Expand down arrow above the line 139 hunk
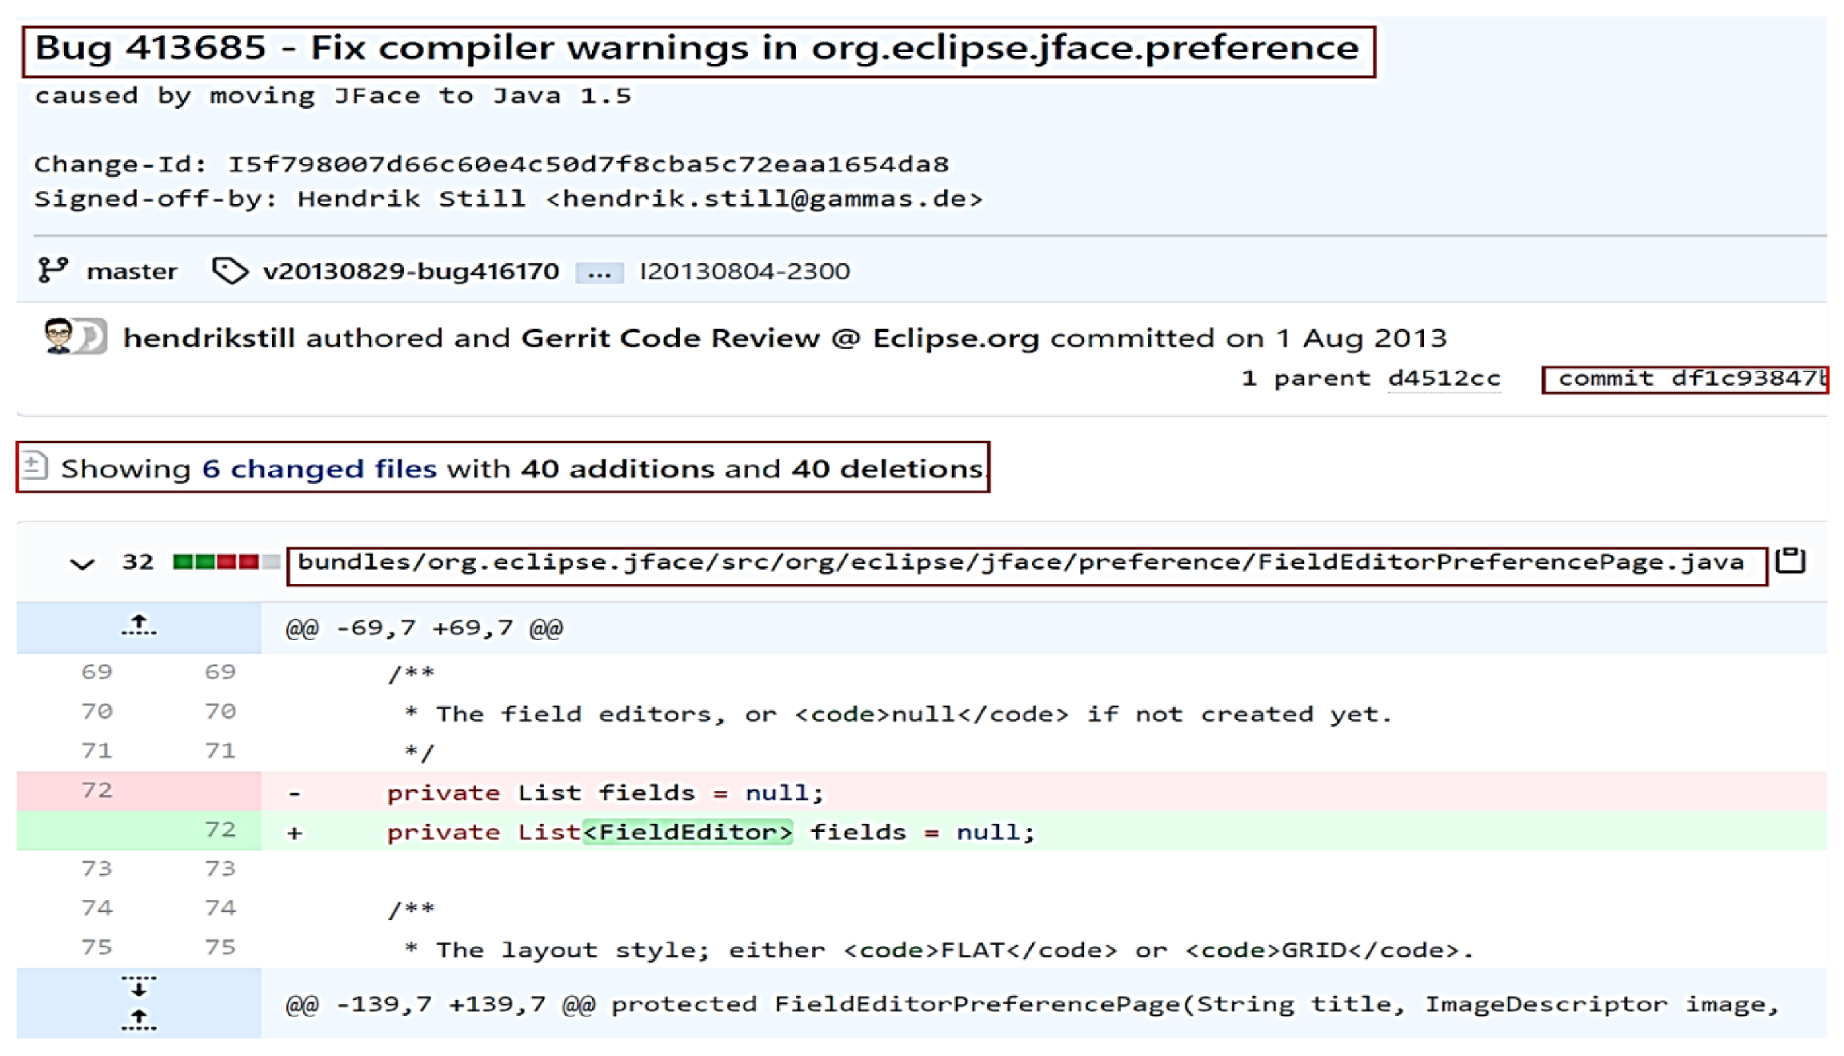 coord(138,988)
